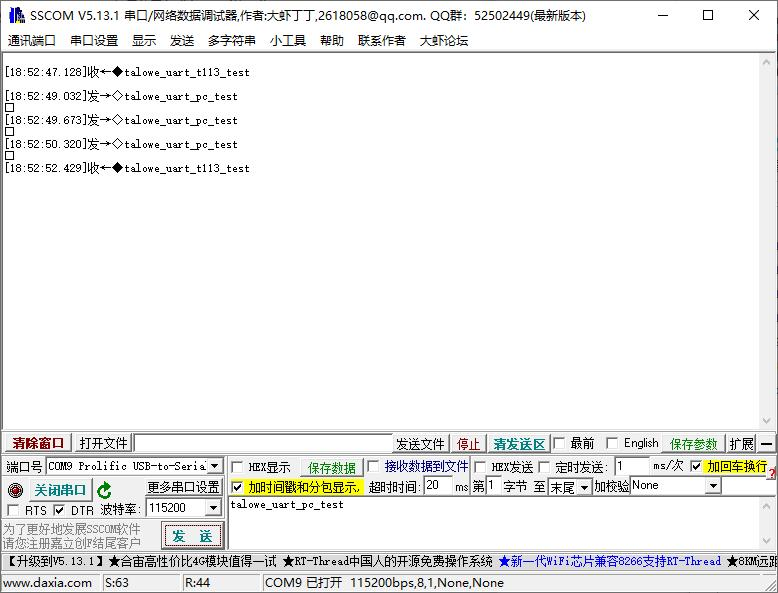This screenshot has height=593, width=778.
Task: Click the R:44 received counter
Action: [197, 583]
